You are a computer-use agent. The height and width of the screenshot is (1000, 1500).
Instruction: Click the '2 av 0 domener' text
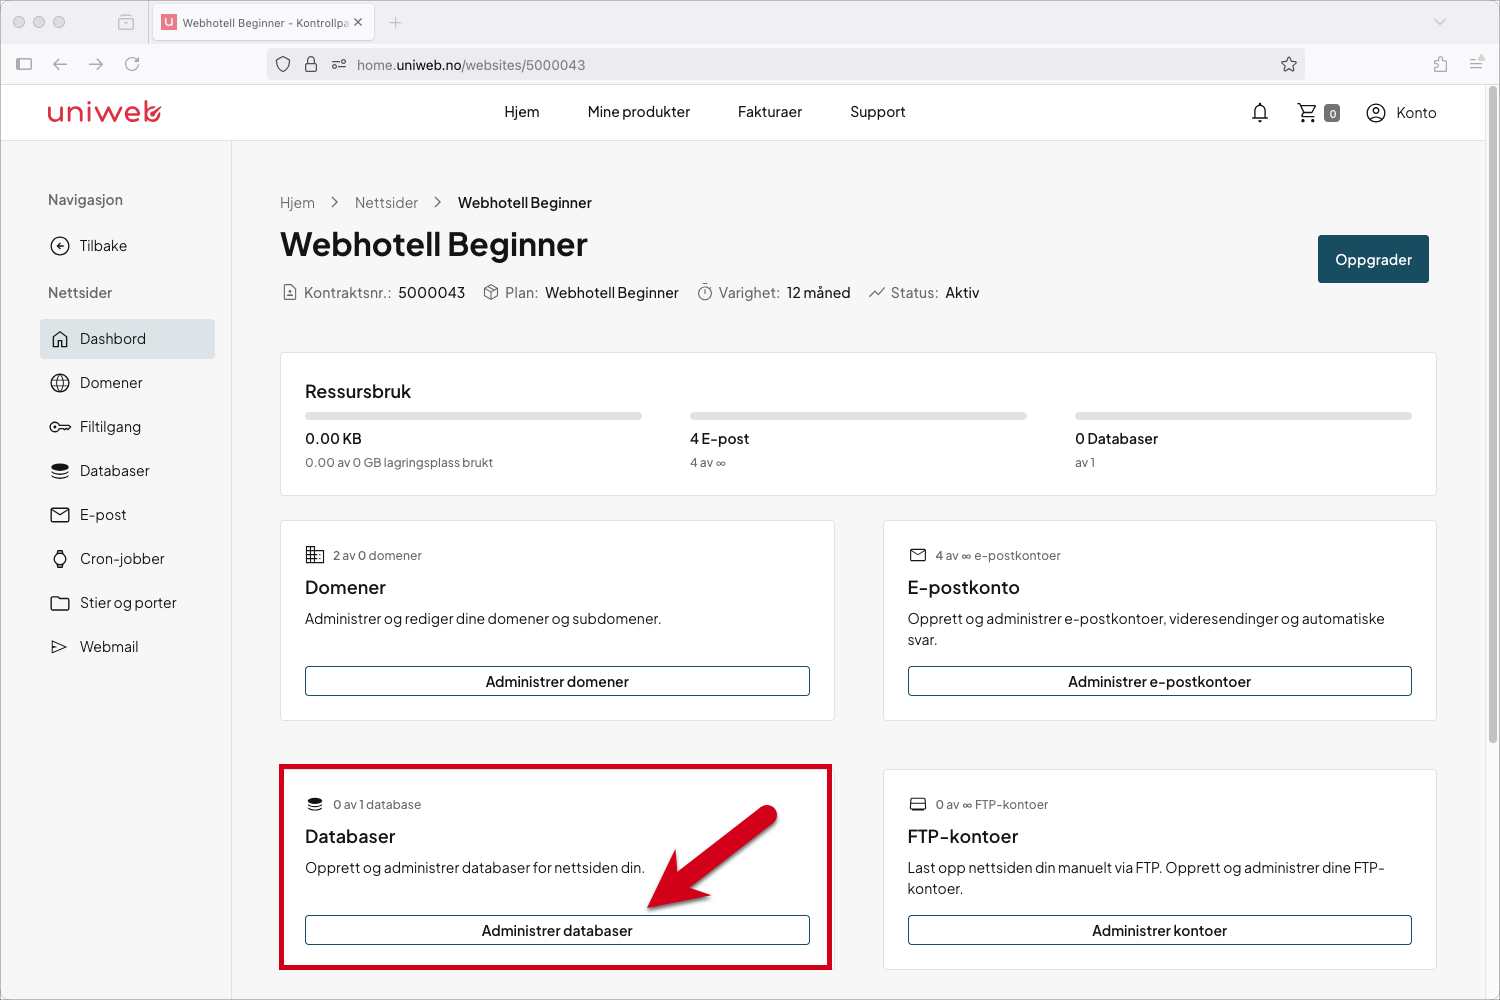(x=377, y=556)
